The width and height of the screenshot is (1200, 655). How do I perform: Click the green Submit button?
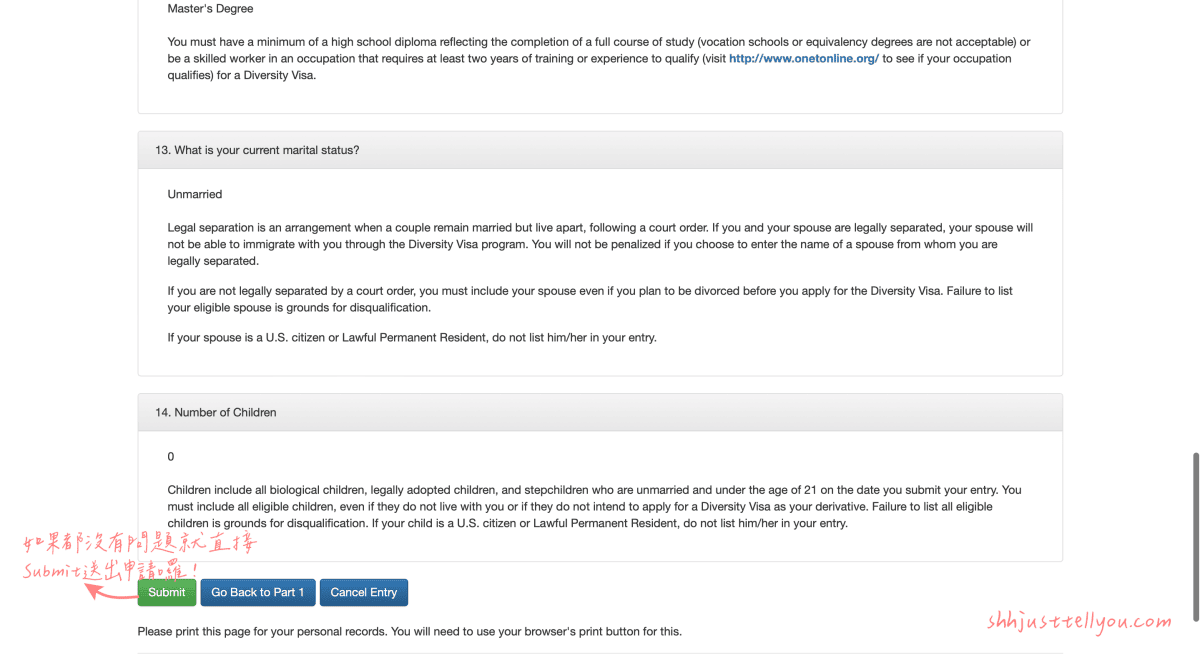167,592
